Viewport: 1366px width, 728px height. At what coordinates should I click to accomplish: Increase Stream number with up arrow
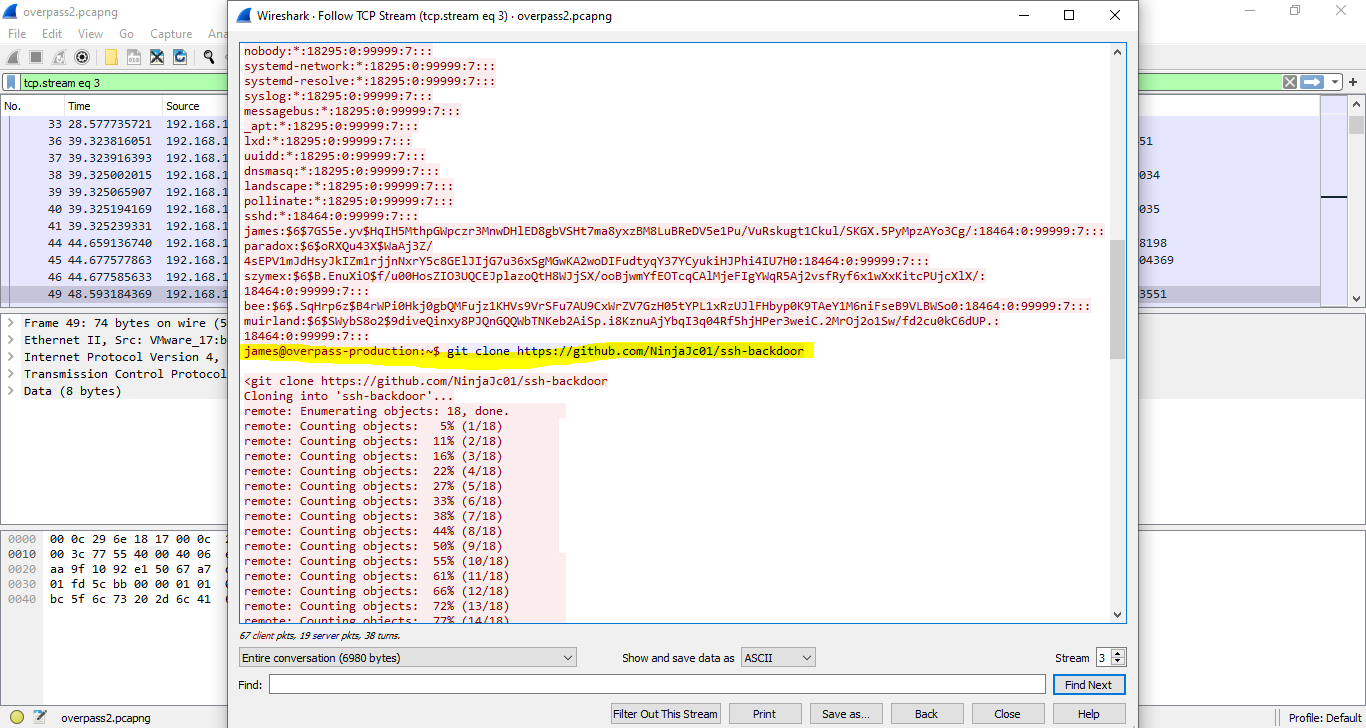pyautogui.click(x=1118, y=653)
